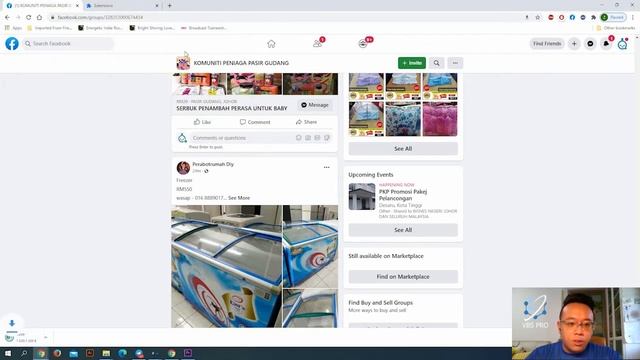Screen dimensions: 640x360
Task: Open the Account profile avatar menu
Action: (622, 44)
